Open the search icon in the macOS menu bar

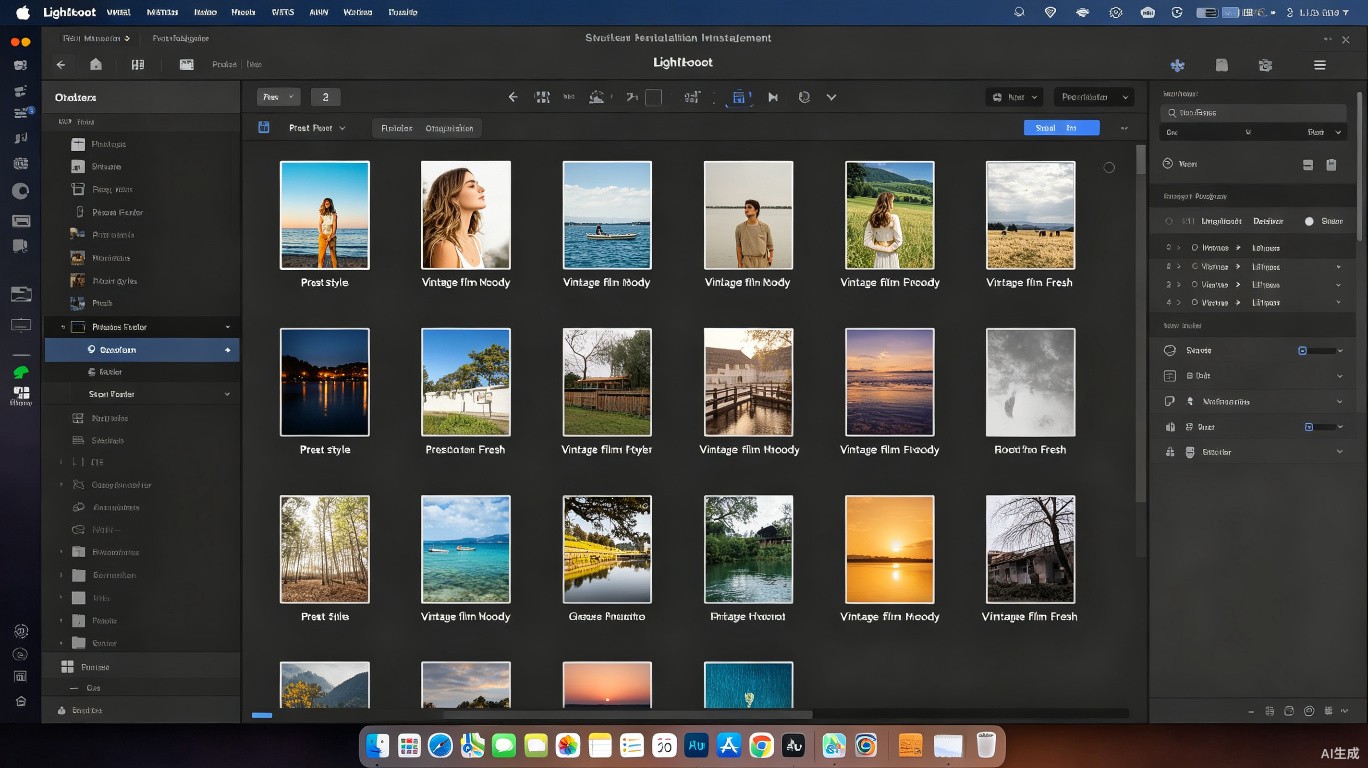(1019, 12)
